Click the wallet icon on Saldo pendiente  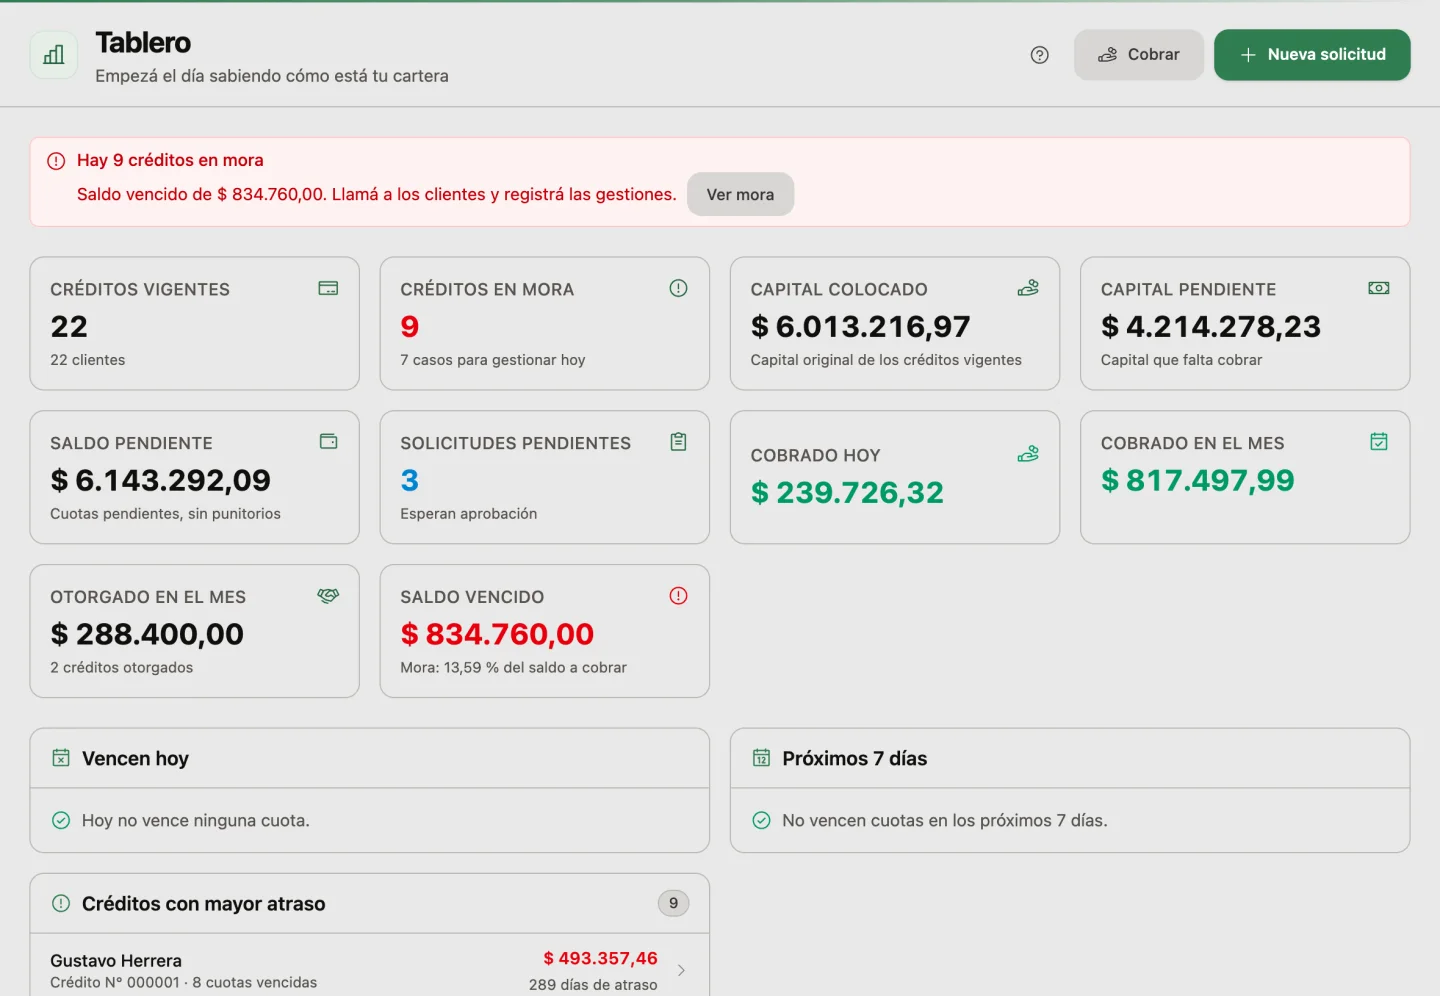tap(328, 441)
